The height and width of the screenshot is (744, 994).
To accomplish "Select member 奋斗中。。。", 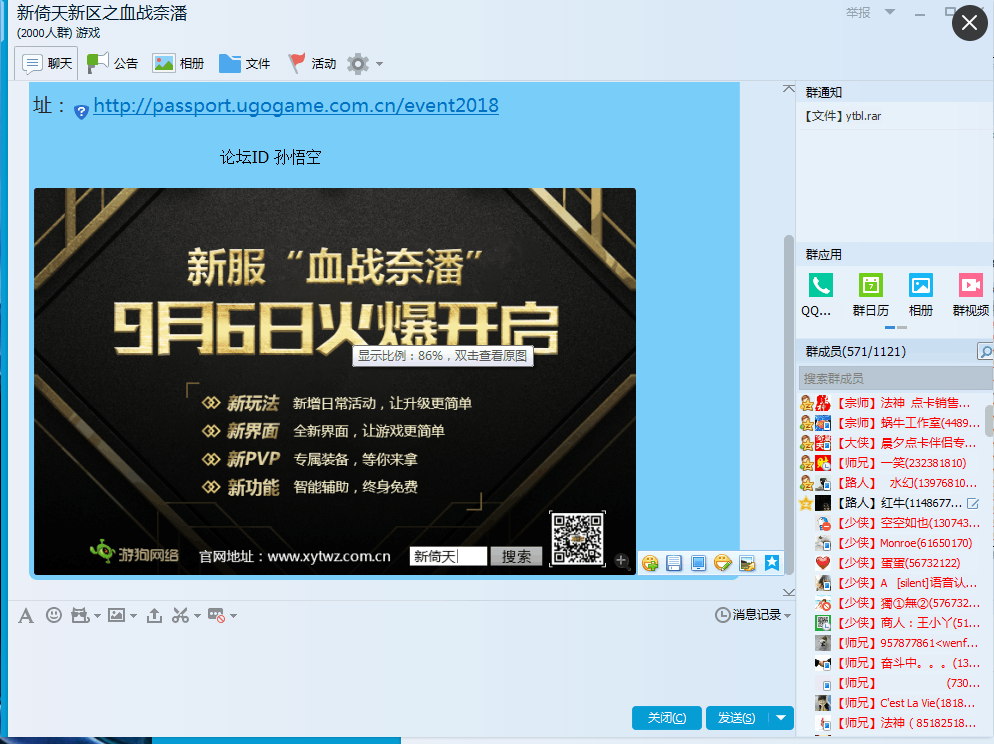I will (891, 663).
